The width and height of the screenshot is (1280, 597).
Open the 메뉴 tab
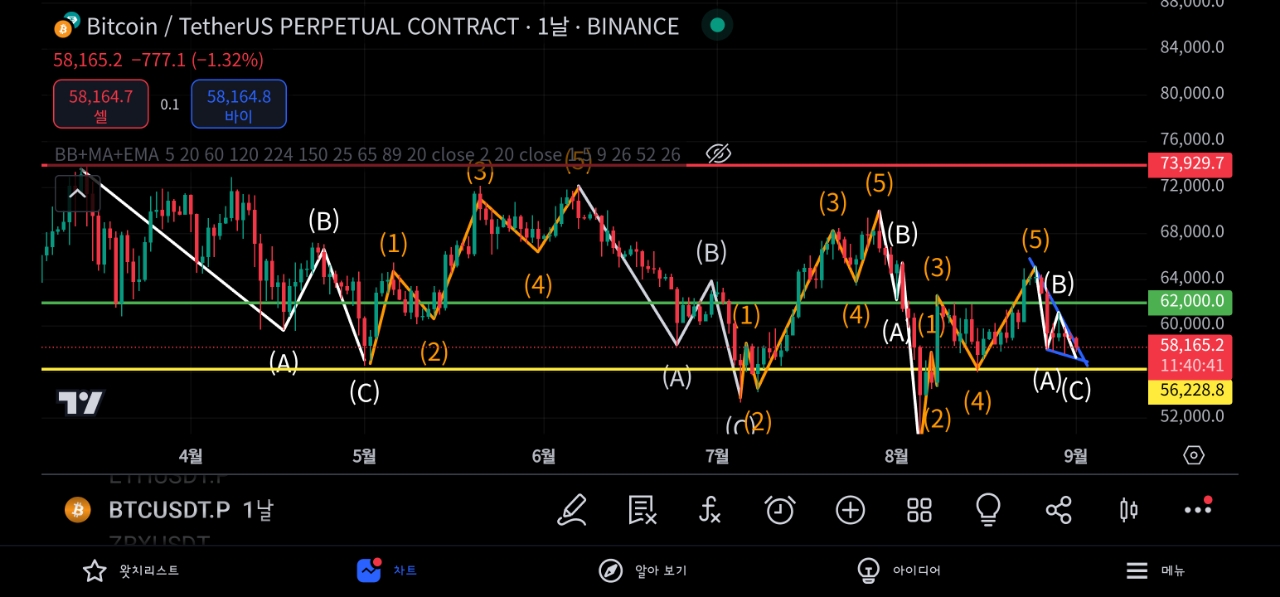coord(1155,571)
